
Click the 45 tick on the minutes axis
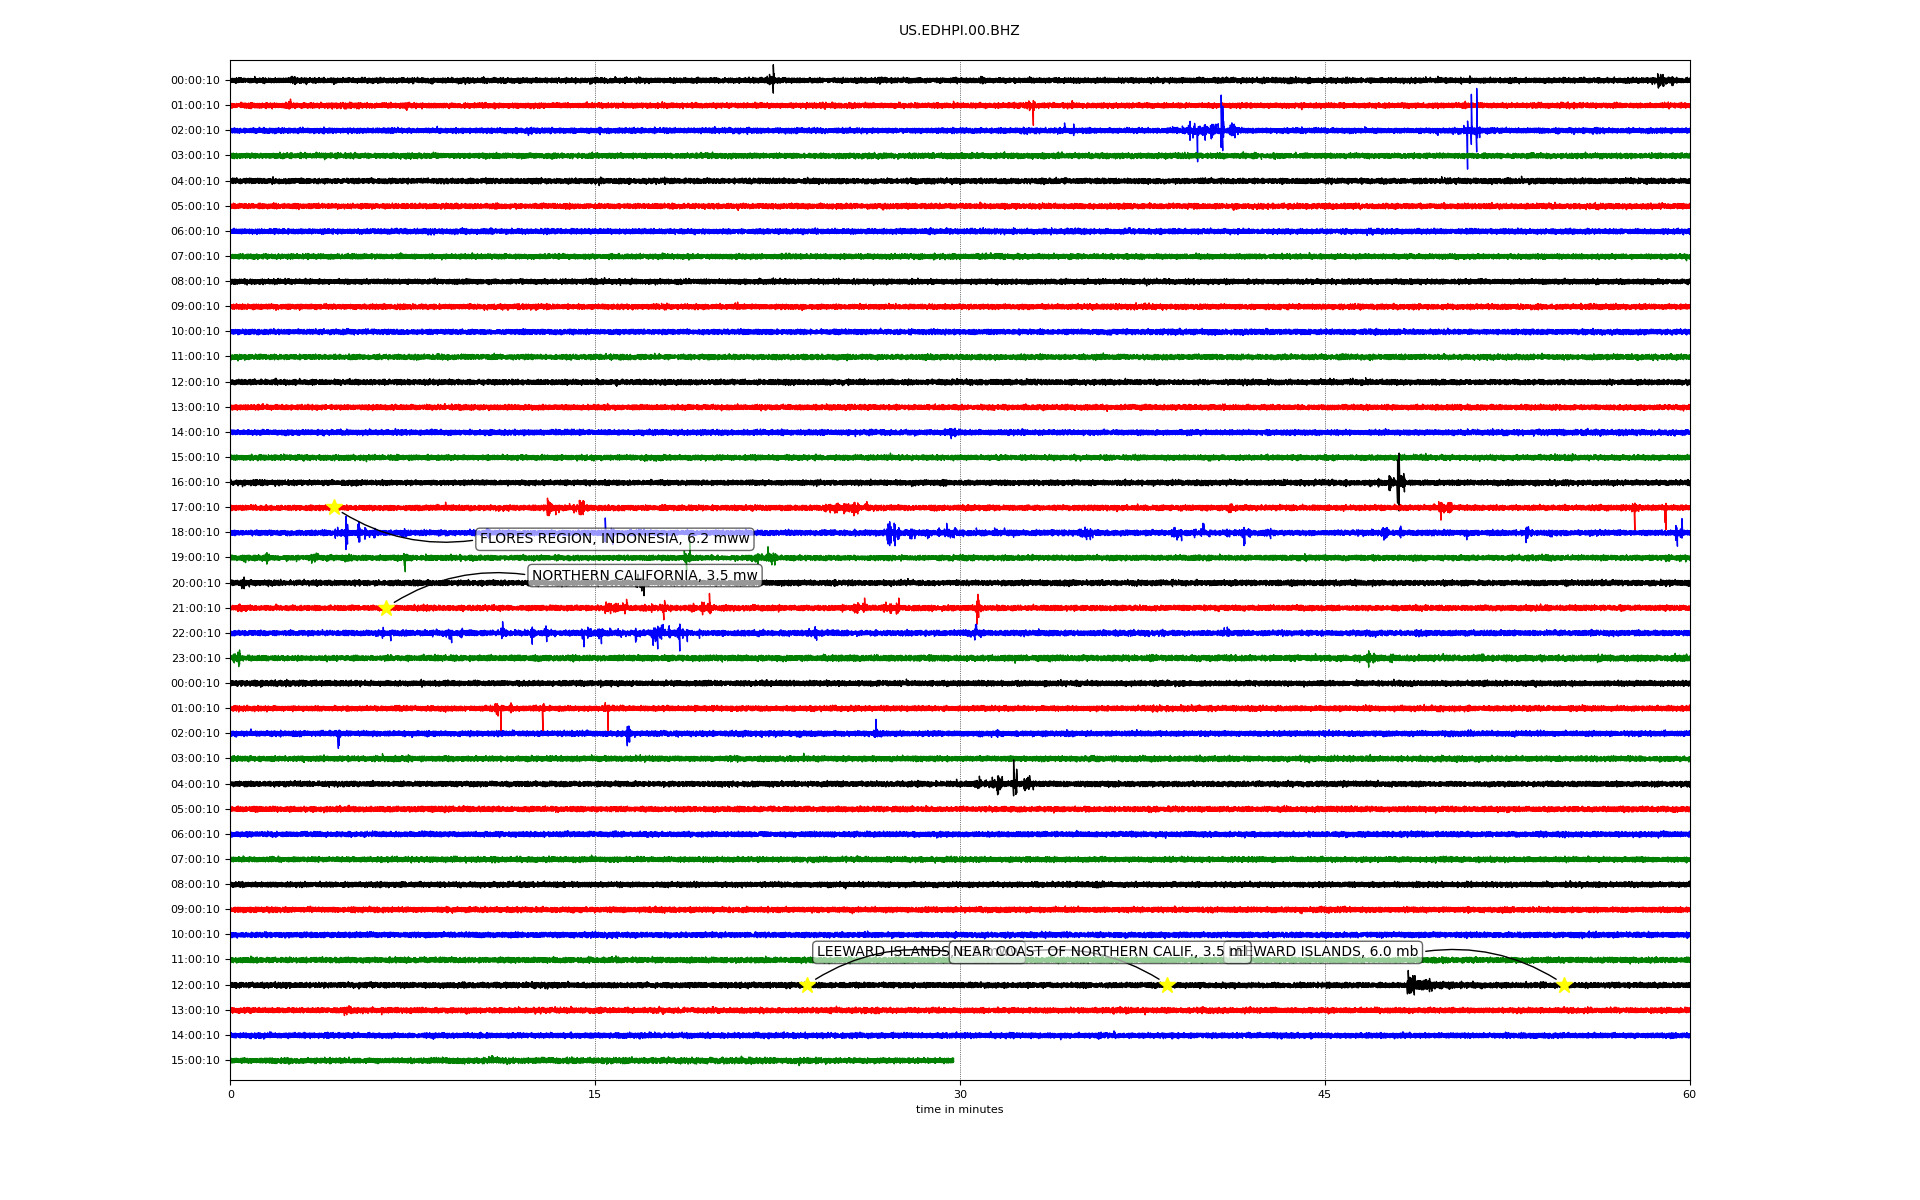pyautogui.click(x=1324, y=1094)
